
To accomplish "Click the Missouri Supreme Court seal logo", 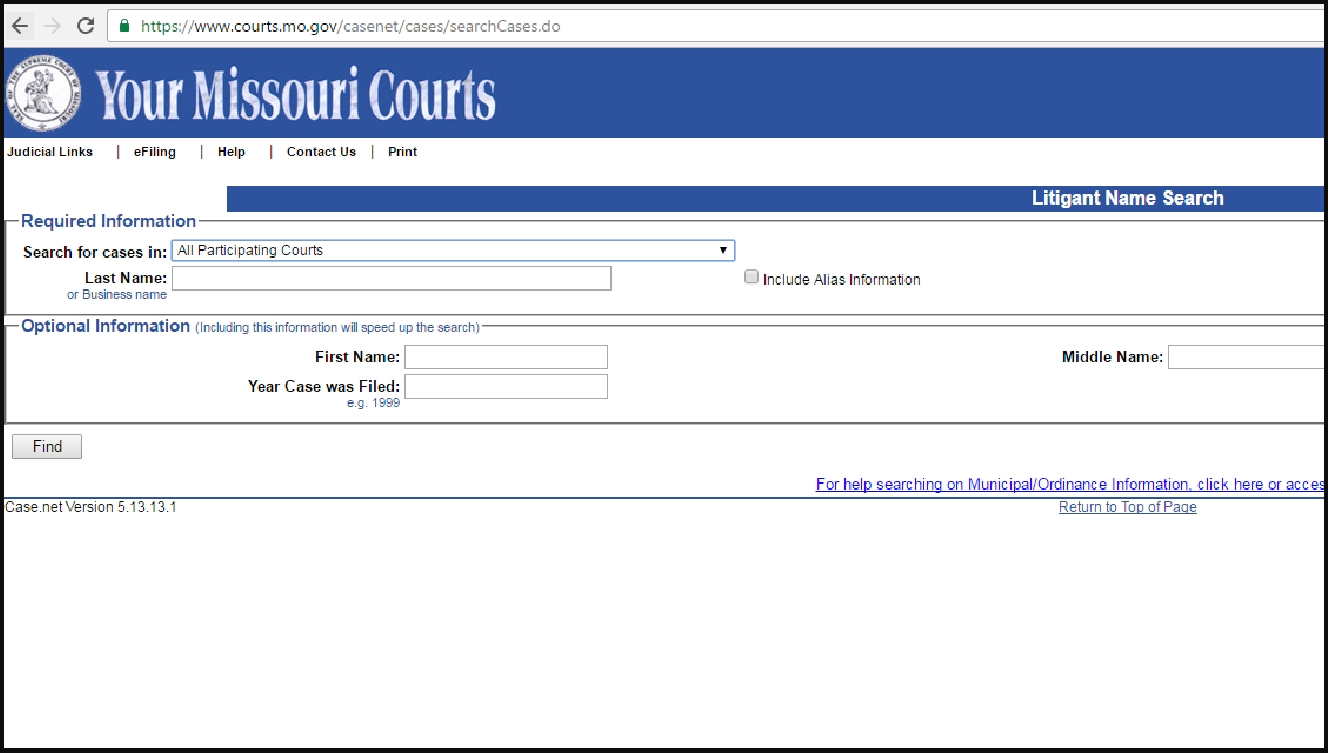I will point(42,93).
